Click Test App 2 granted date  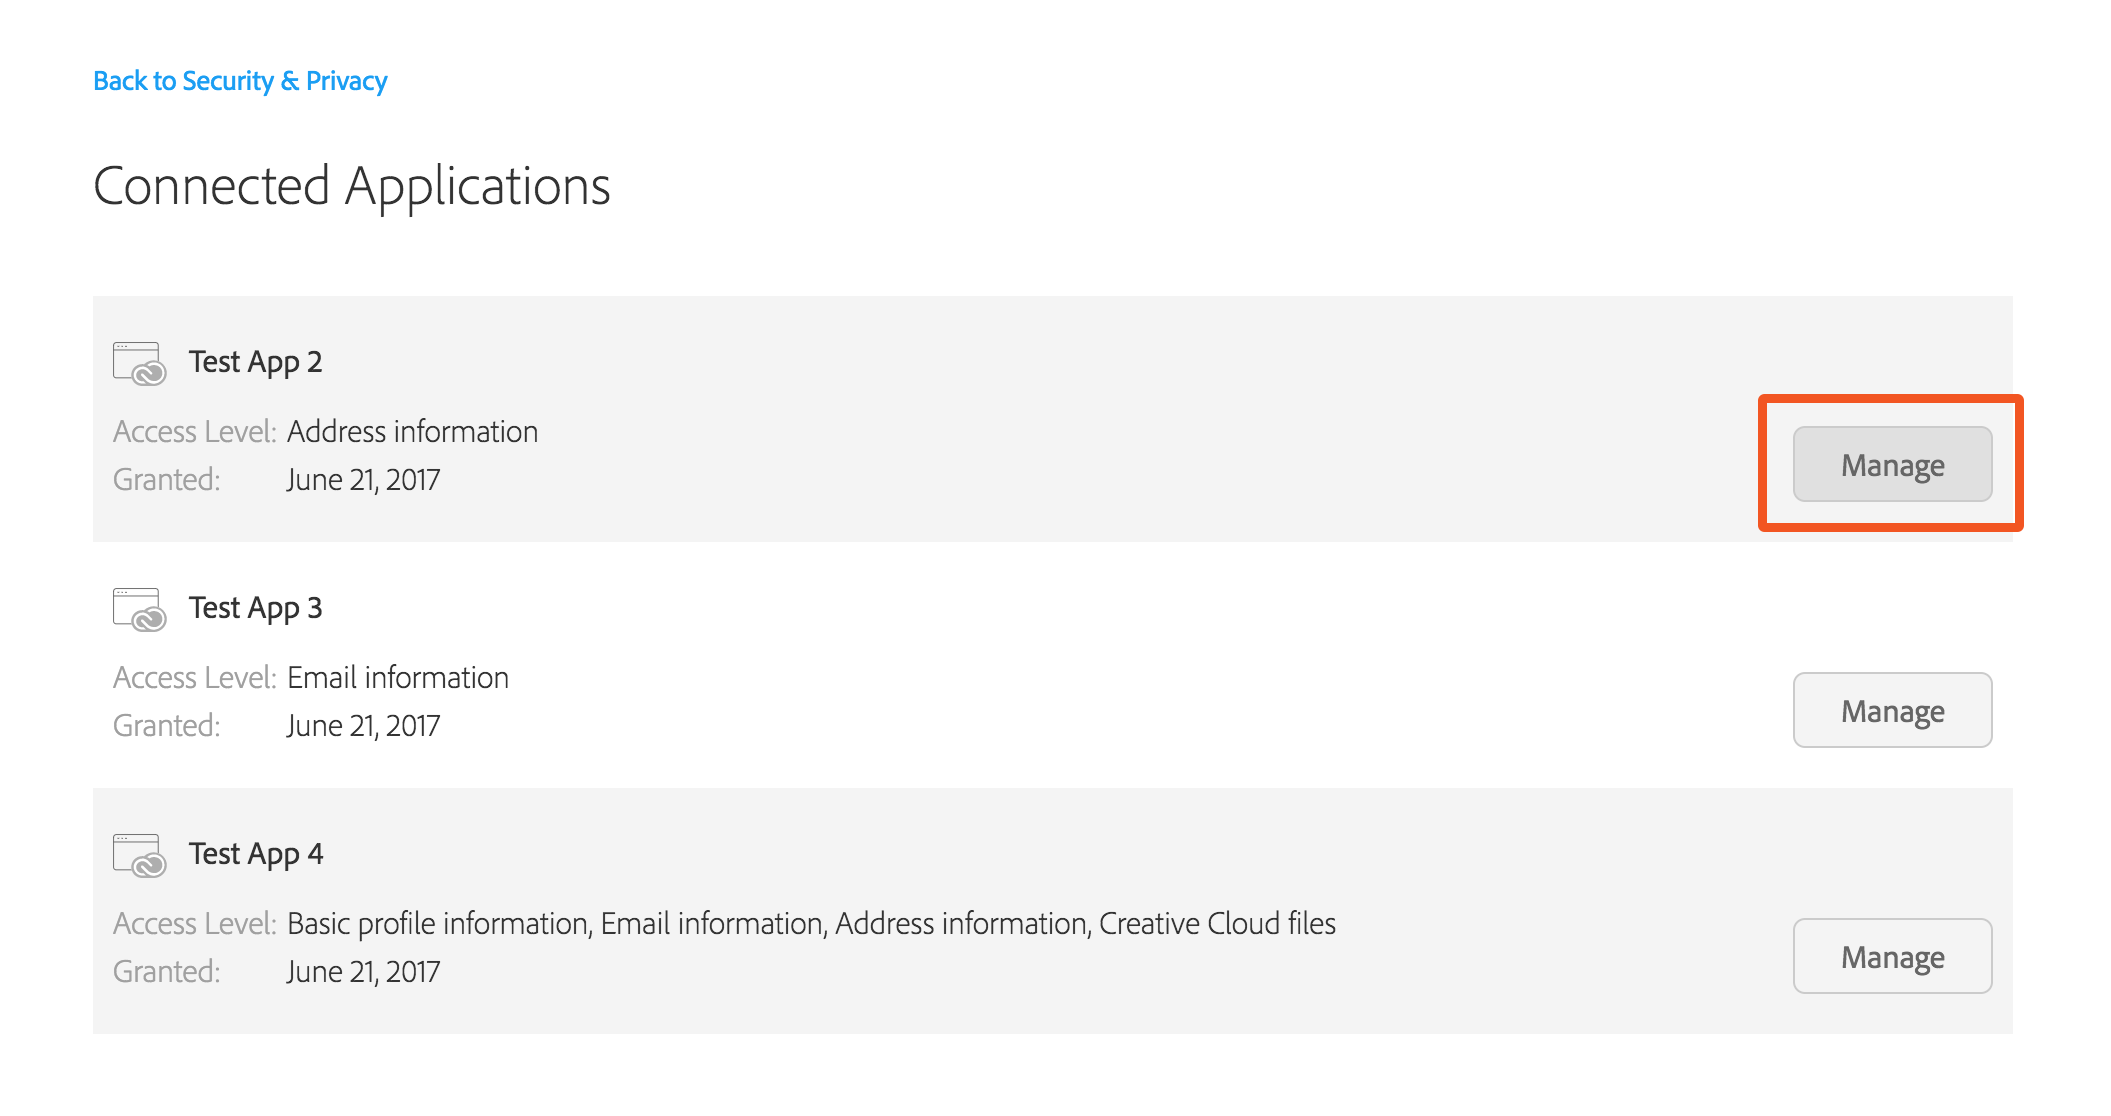364,480
